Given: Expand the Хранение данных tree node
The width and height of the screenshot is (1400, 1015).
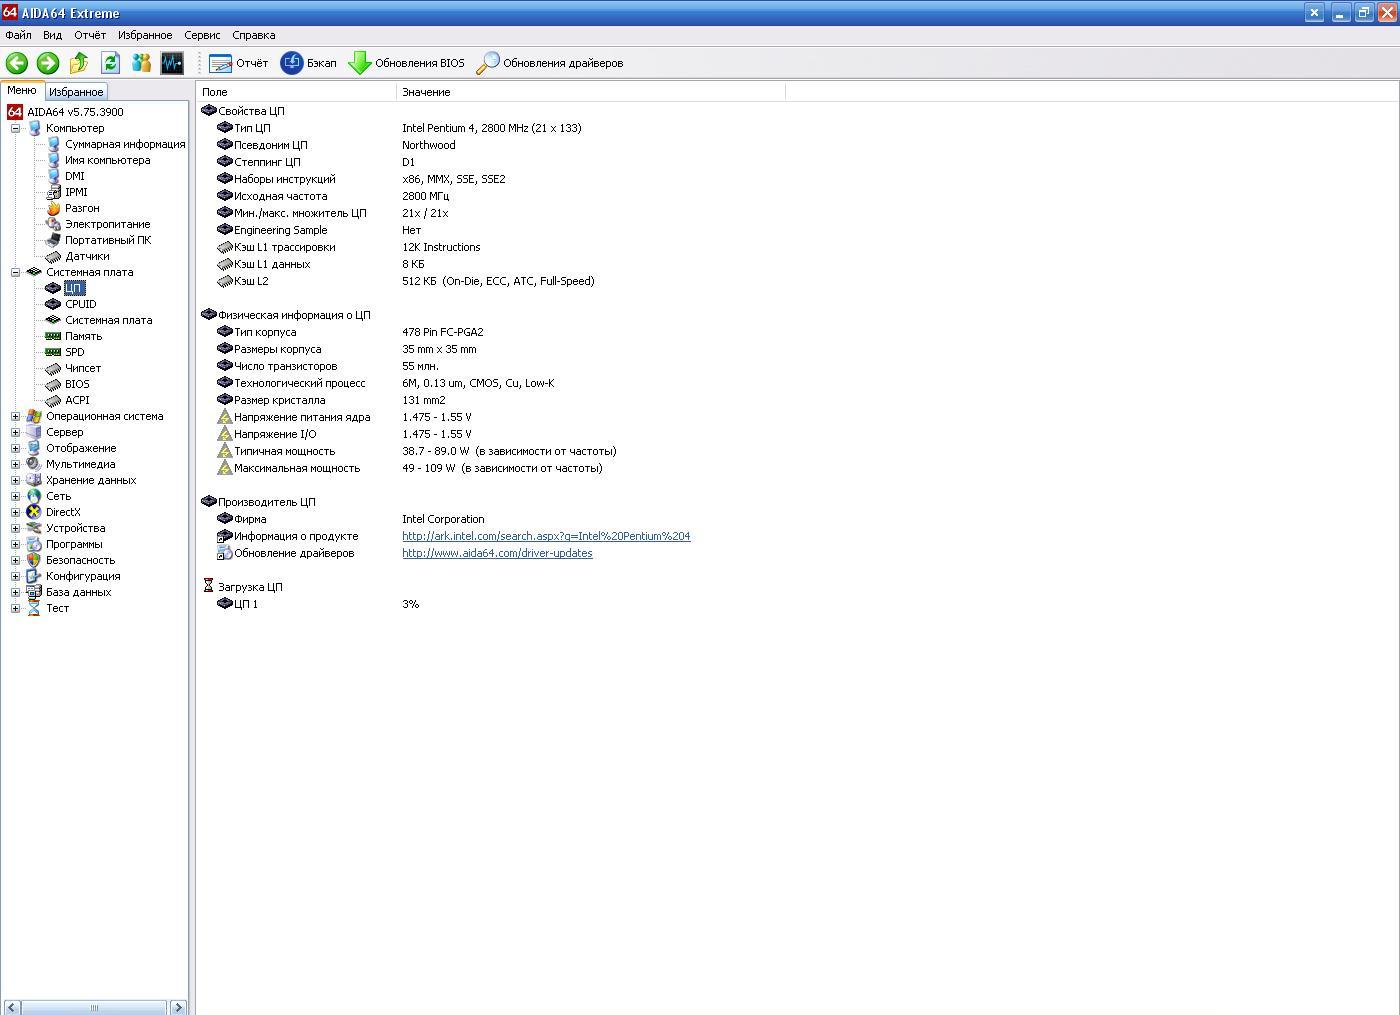Looking at the screenshot, I should [15, 480].
